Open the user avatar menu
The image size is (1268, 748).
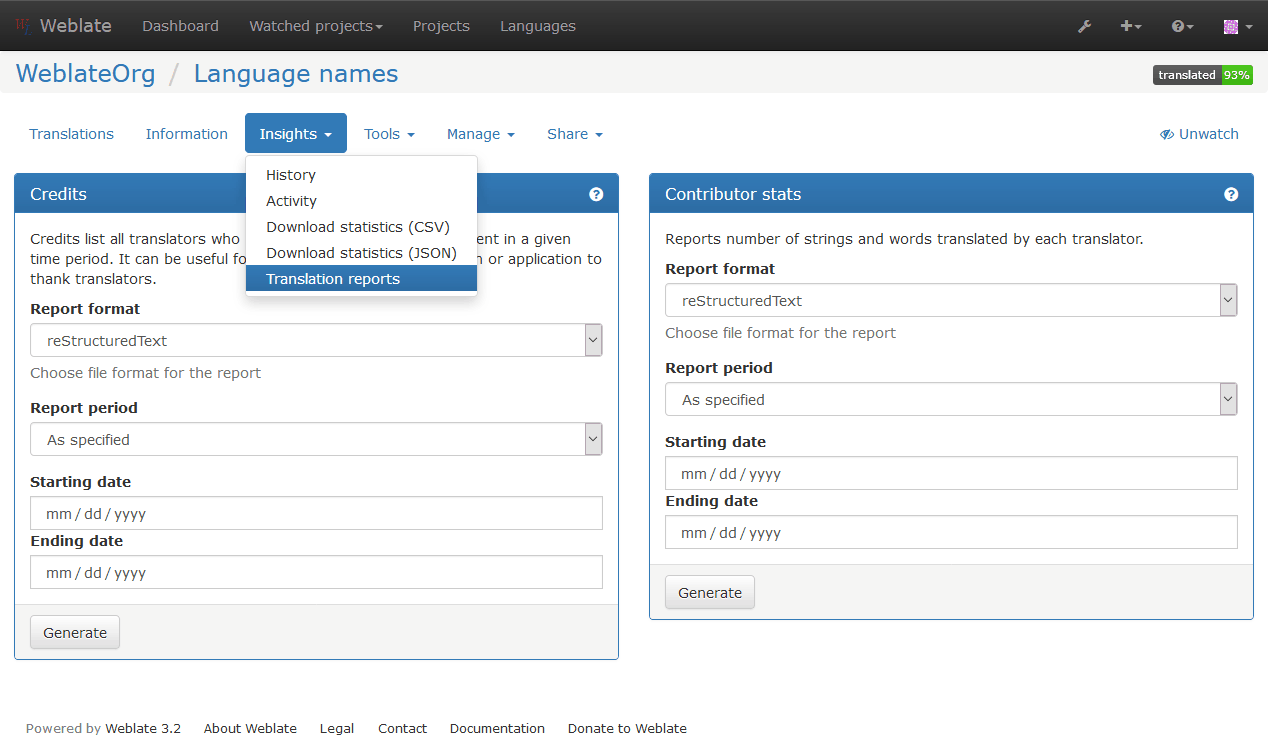point(1237,26)
